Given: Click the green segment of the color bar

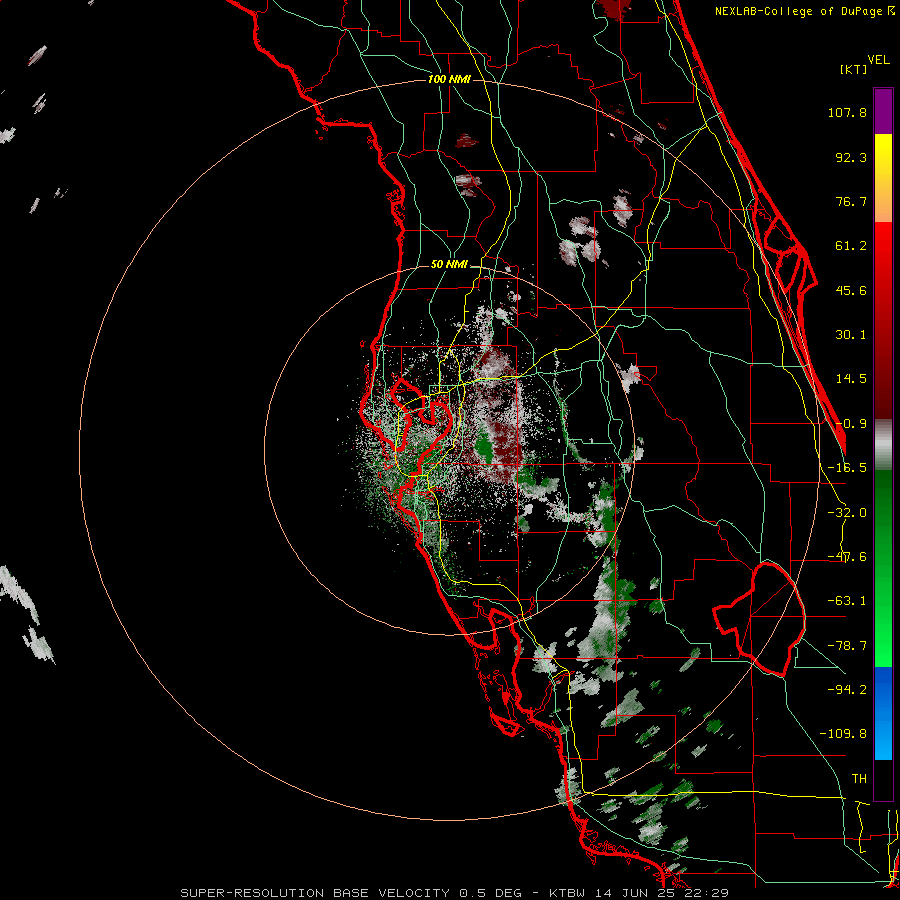Looking at the screenshot, I should tap(883, 568).
